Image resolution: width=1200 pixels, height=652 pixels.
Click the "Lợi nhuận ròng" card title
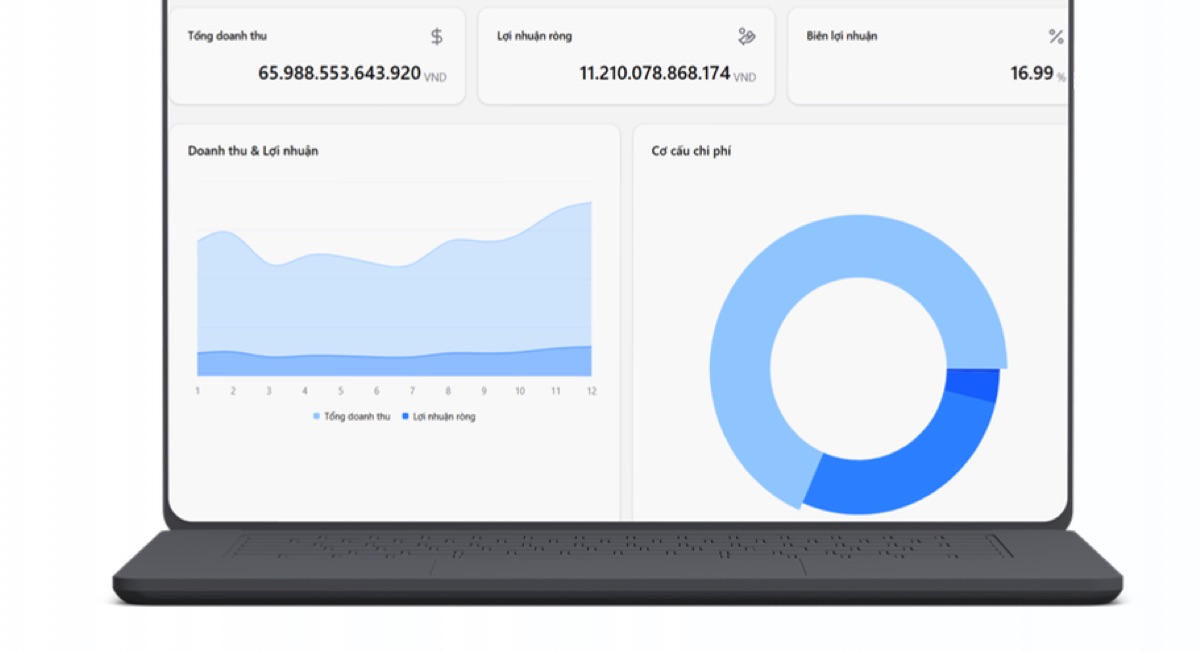[535, 36]
